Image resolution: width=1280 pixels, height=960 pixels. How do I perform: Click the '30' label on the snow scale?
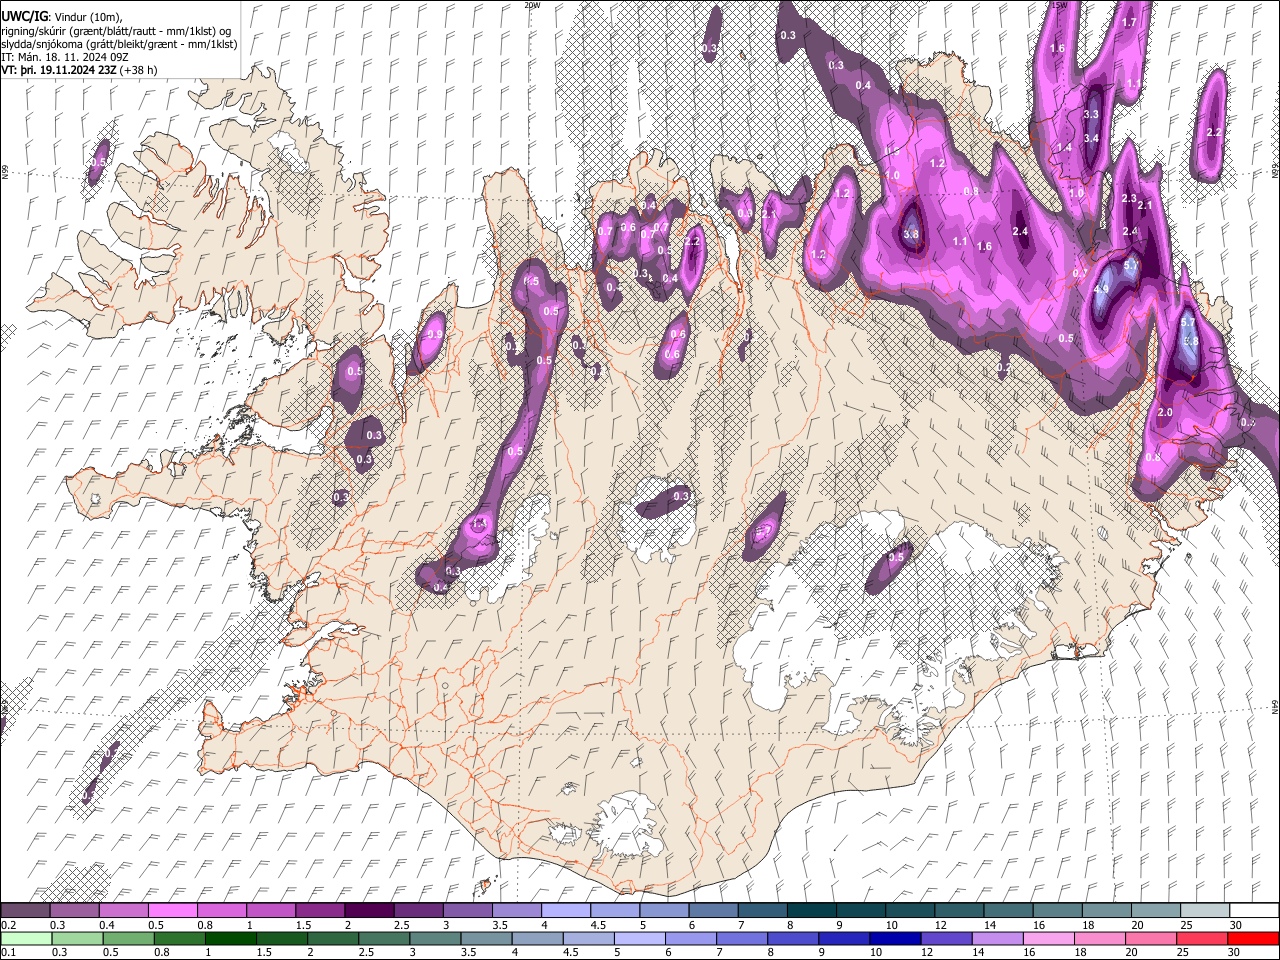1234,925
